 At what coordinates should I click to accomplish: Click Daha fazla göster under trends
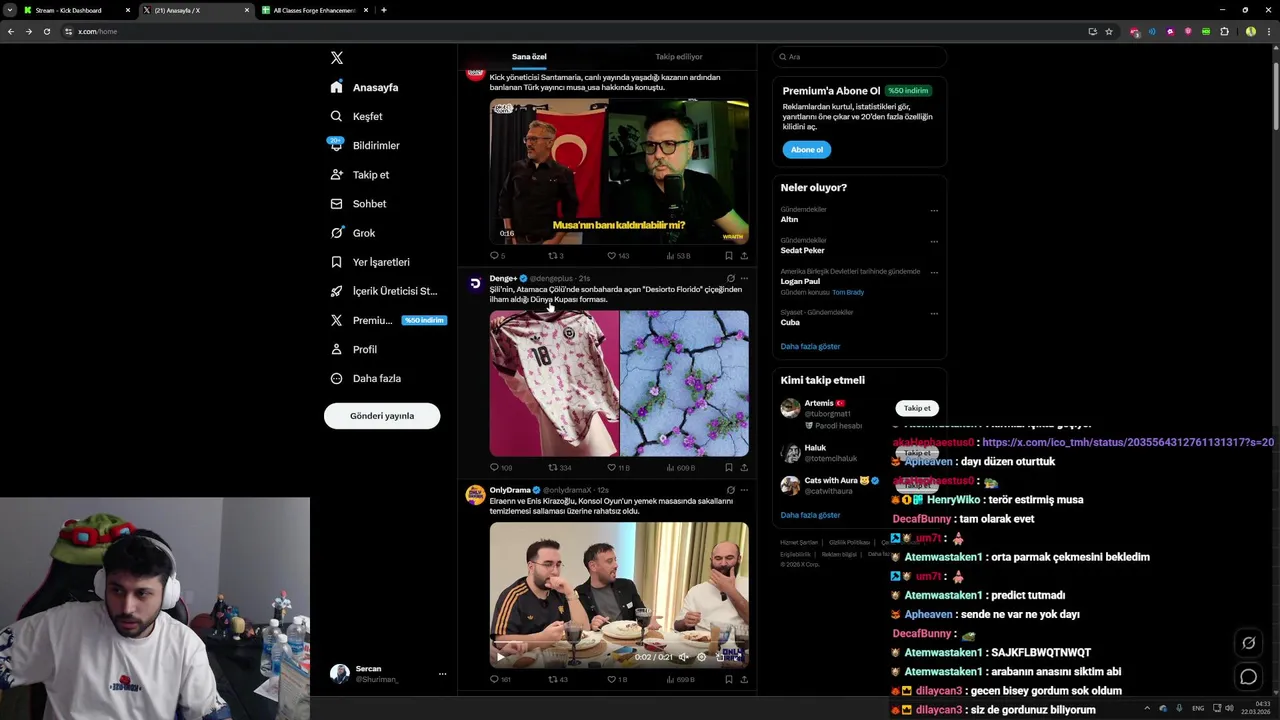(x=810, y=346)
